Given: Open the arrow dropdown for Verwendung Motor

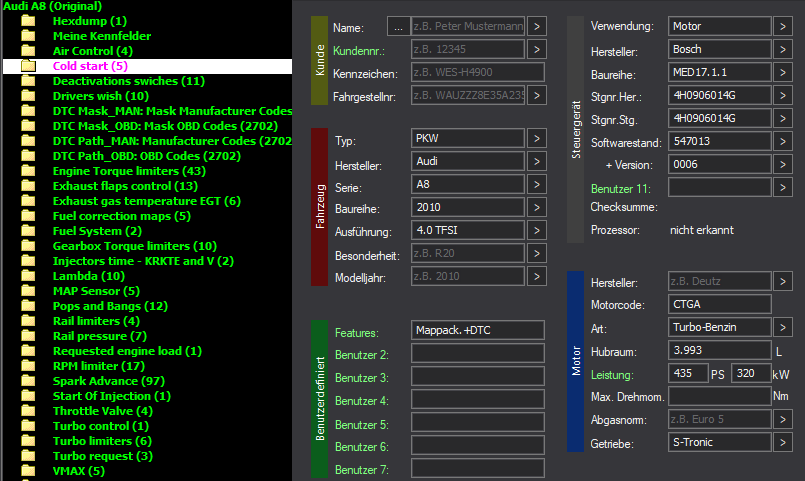Looking at the screenshot, I should point(782,26).
